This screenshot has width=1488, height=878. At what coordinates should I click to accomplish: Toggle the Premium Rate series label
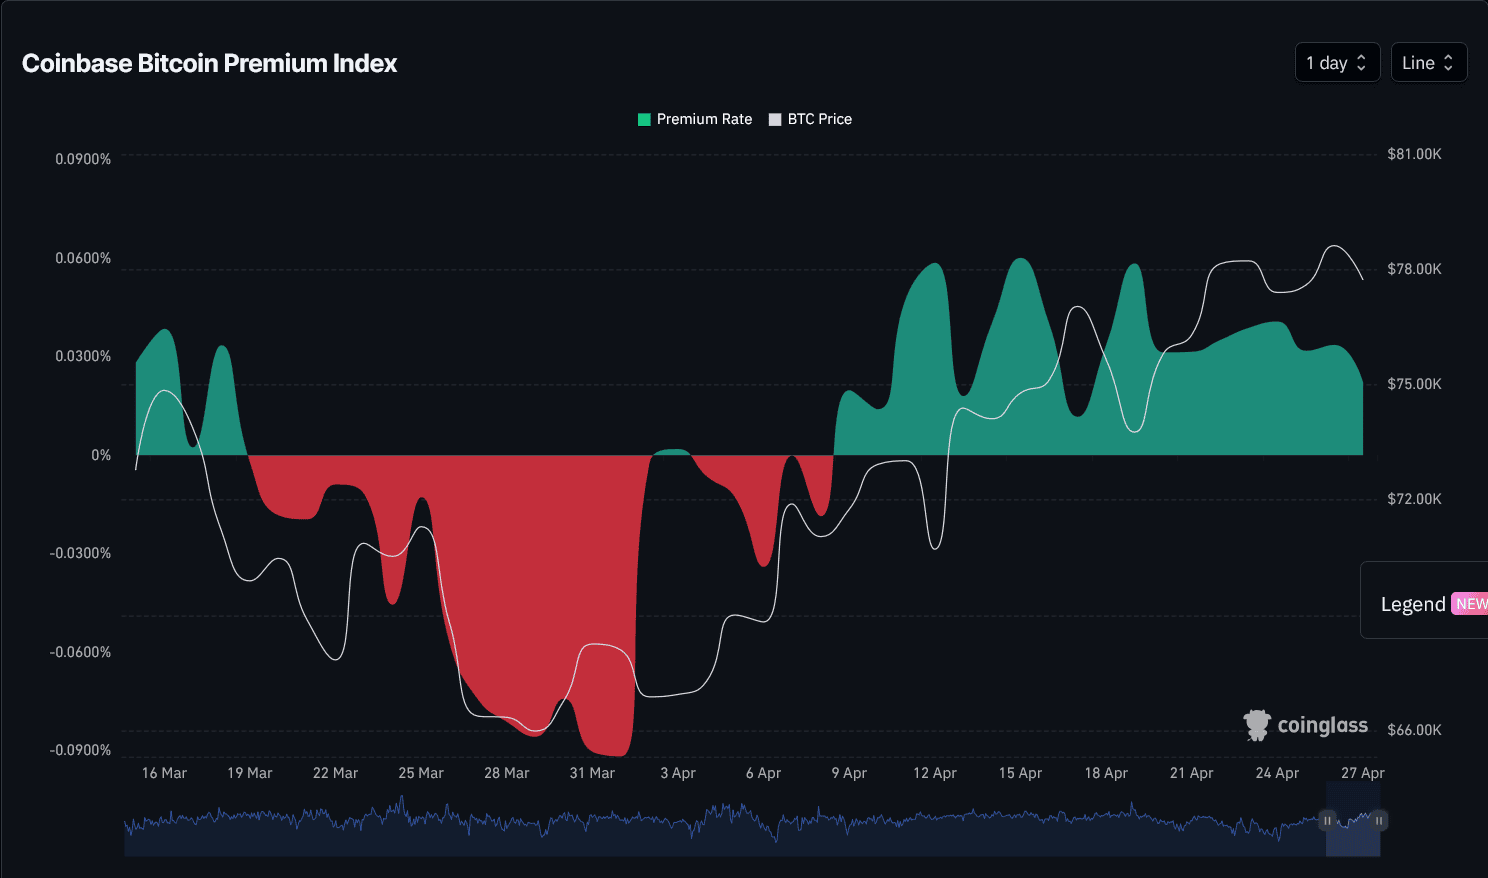click(704, 119)
